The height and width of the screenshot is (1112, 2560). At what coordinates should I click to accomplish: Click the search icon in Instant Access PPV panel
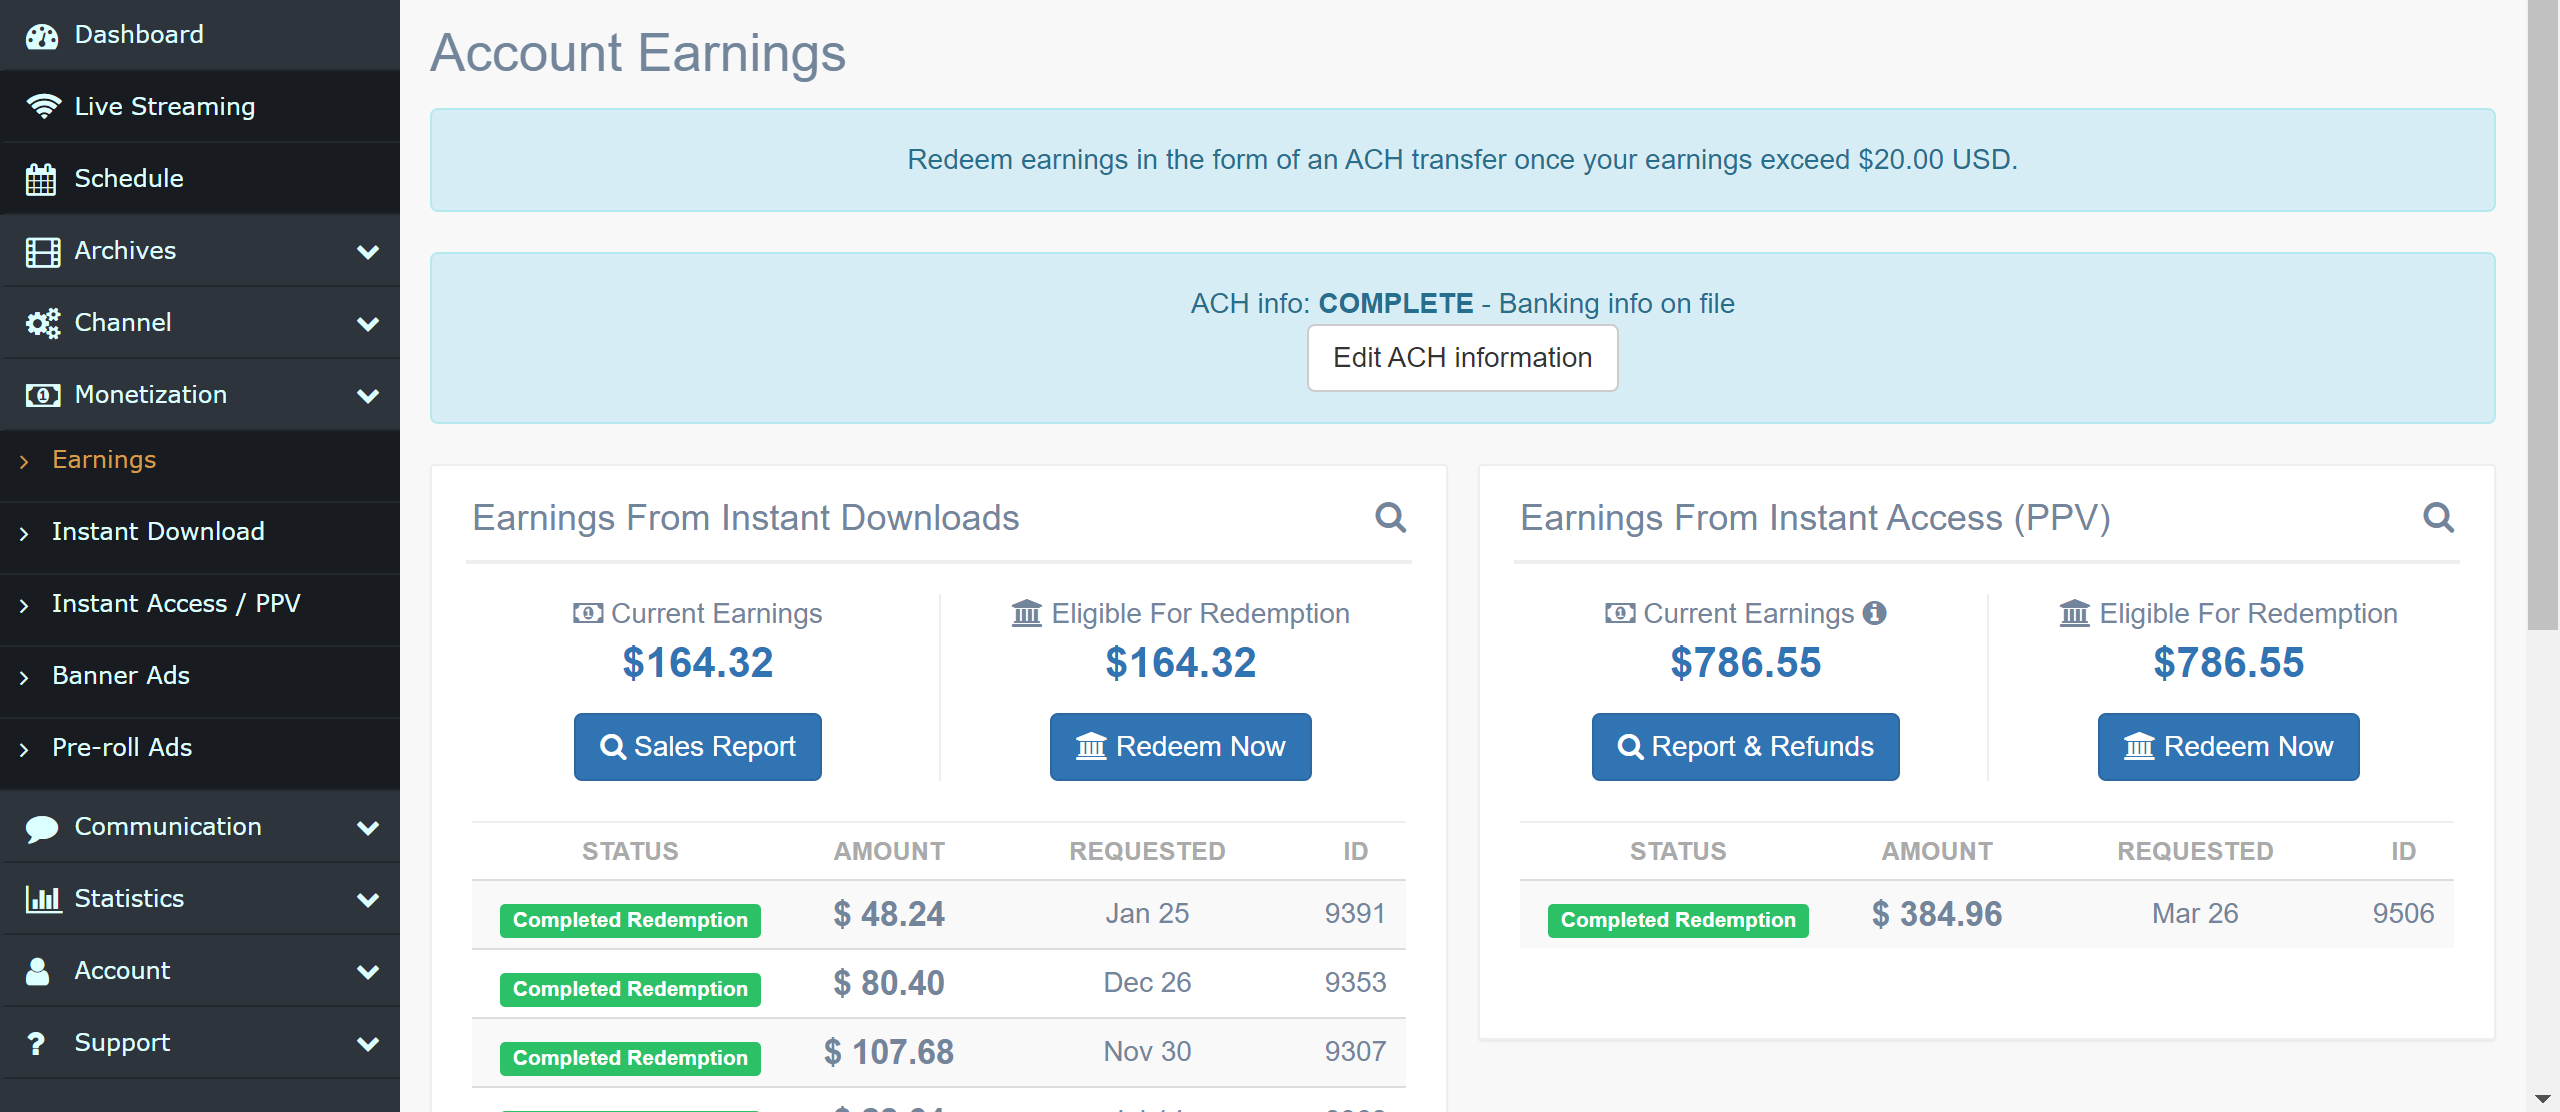[x=2438, y=518]
